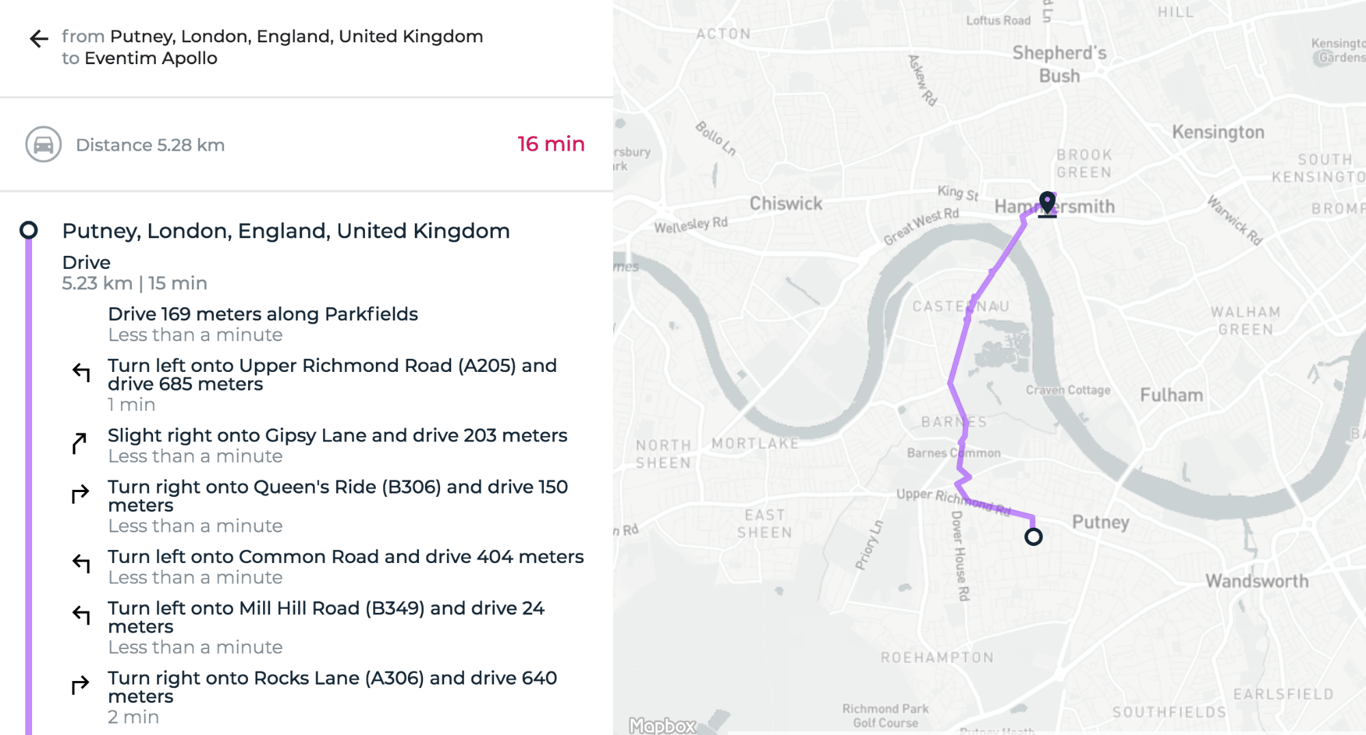Click the turn-right arrow for Queen's Ride
Image resolution: width=1366 pixels, height=735 pixels.
(81, 494)
